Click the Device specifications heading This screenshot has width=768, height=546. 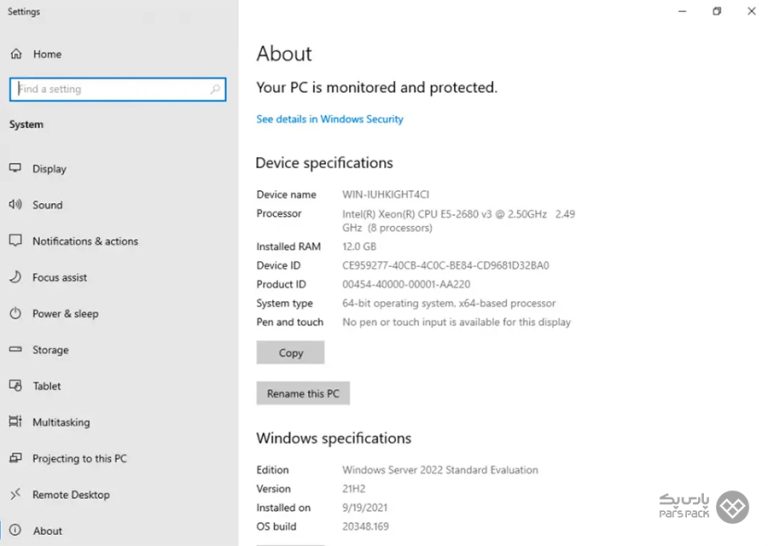coord(324,163)
